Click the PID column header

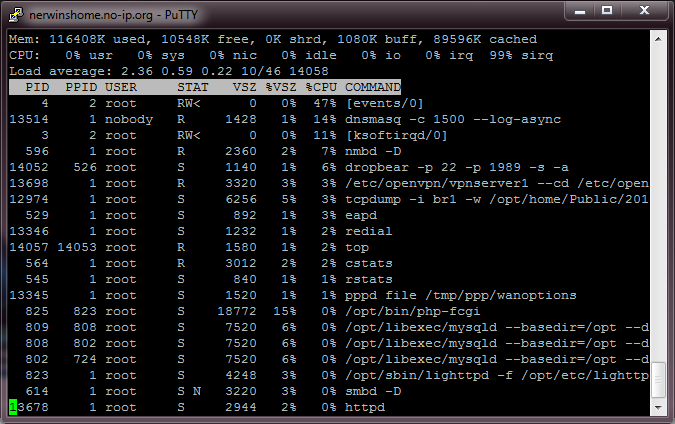click(x=36, y=87)
